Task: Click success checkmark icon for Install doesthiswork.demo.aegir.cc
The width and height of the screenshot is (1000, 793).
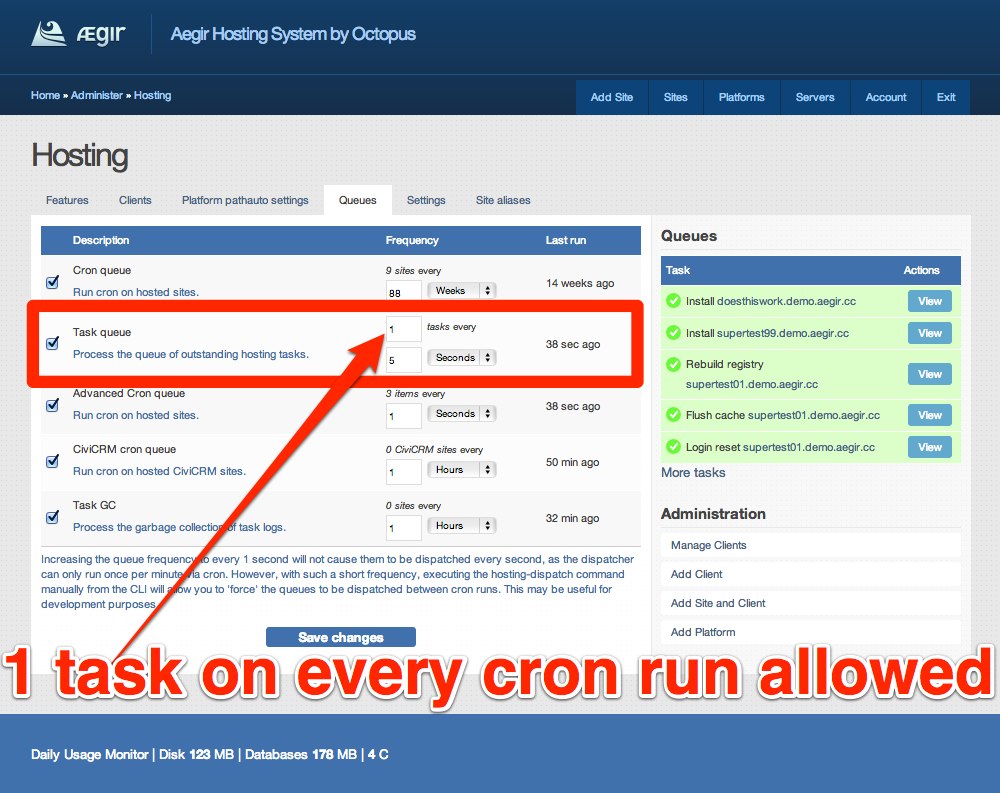Action: pos(673,300)
